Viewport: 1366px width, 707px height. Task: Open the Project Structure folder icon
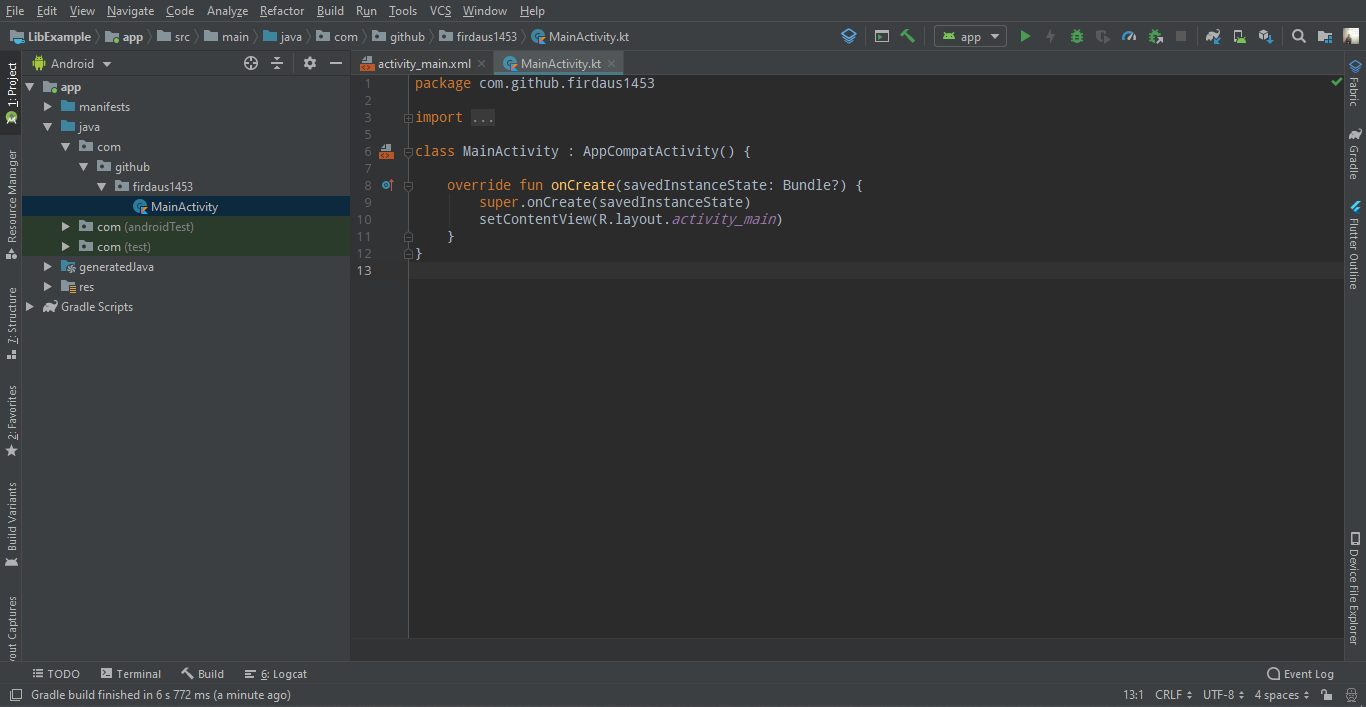point(1324,36)
